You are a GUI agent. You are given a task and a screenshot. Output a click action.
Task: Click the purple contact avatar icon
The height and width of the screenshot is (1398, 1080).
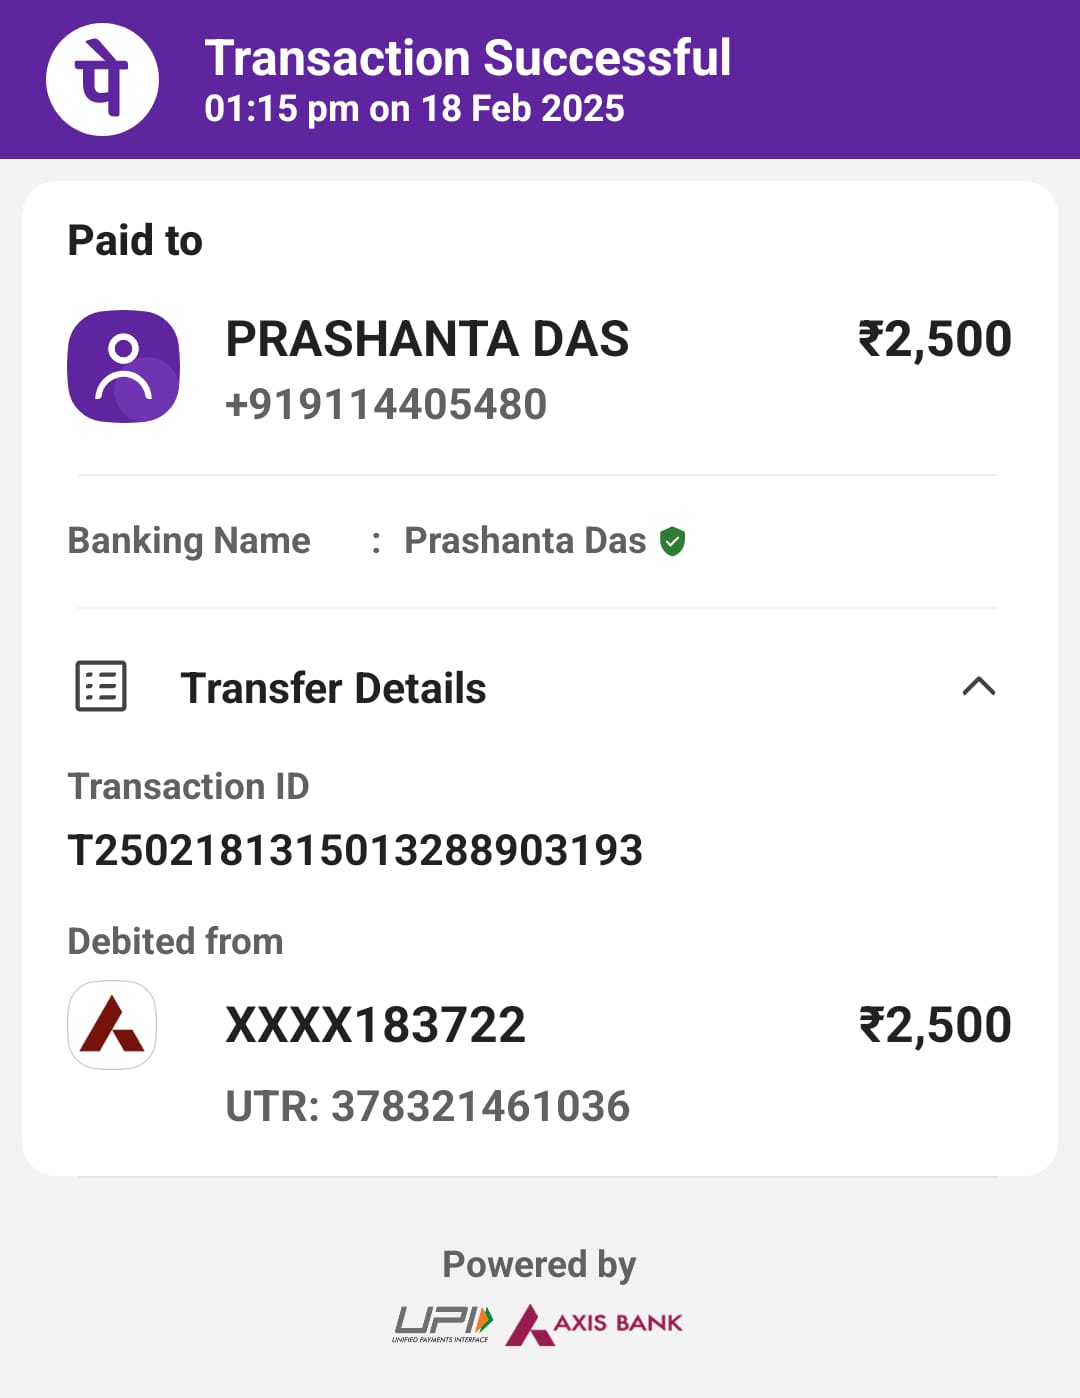point(123,366)
